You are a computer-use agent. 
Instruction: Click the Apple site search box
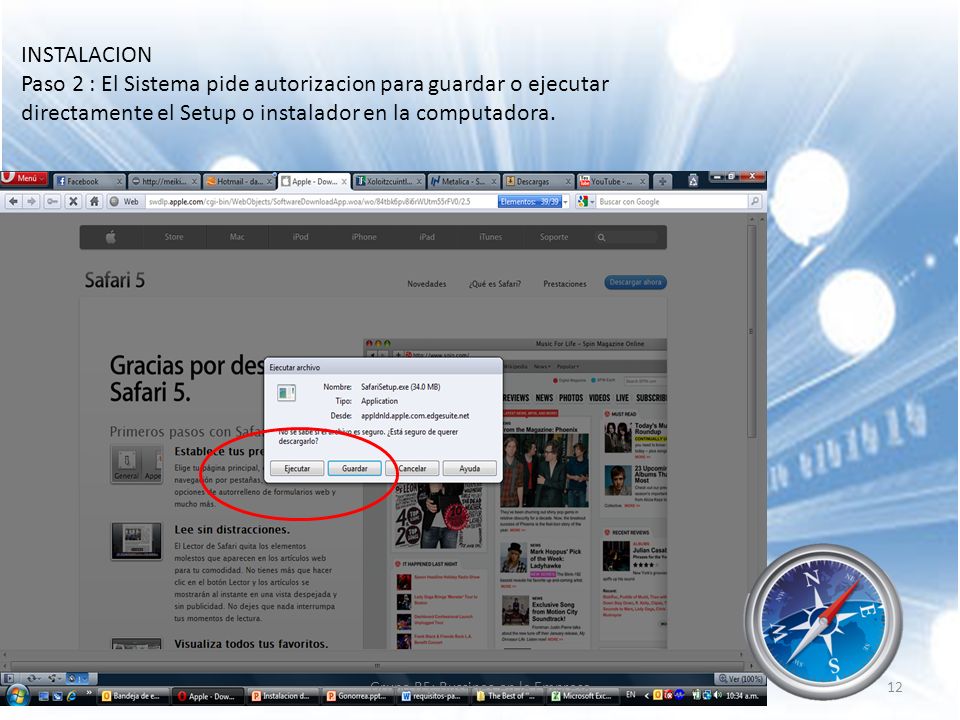(626, 237)
